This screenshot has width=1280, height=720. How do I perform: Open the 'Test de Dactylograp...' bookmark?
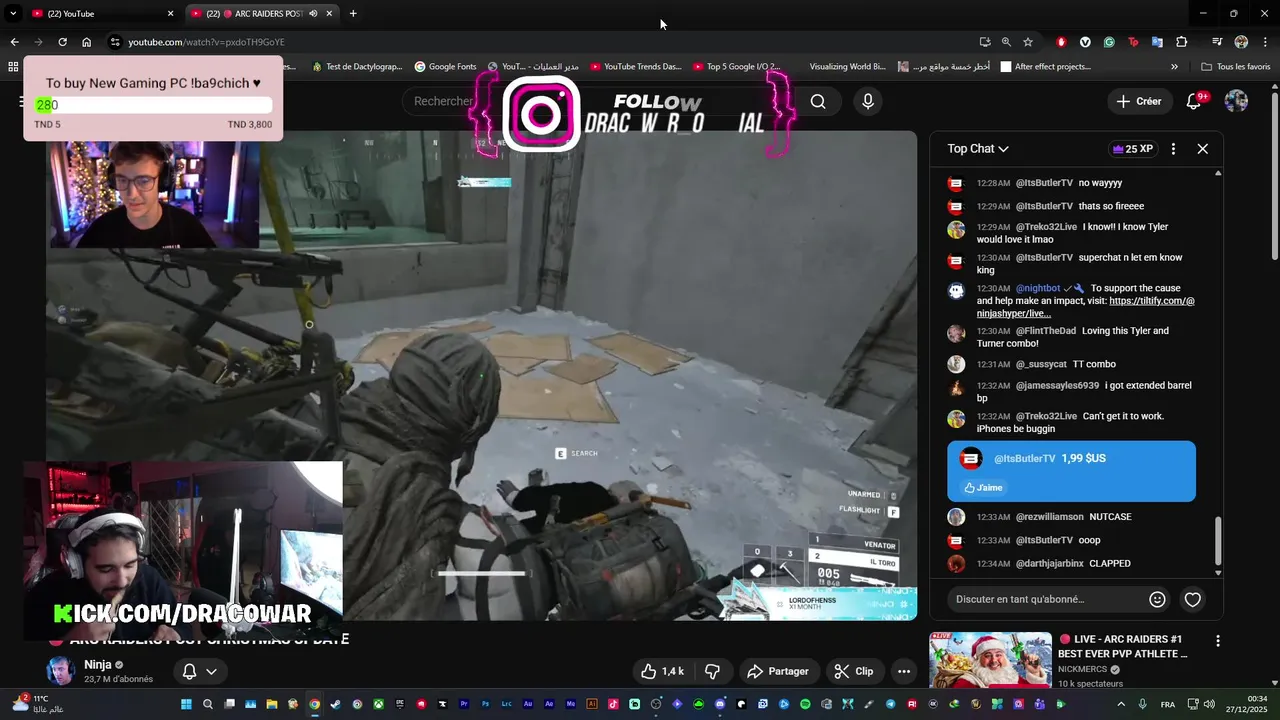tap(357, 67)
